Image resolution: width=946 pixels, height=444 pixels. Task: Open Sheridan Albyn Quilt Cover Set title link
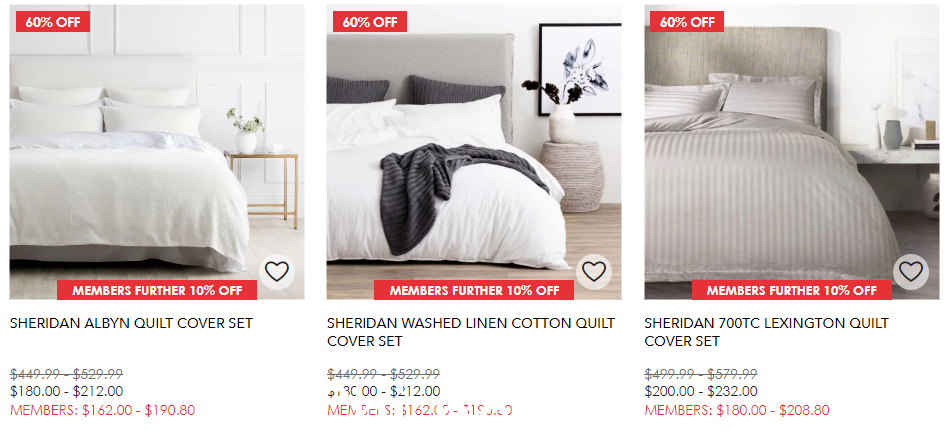click(132, 323)
